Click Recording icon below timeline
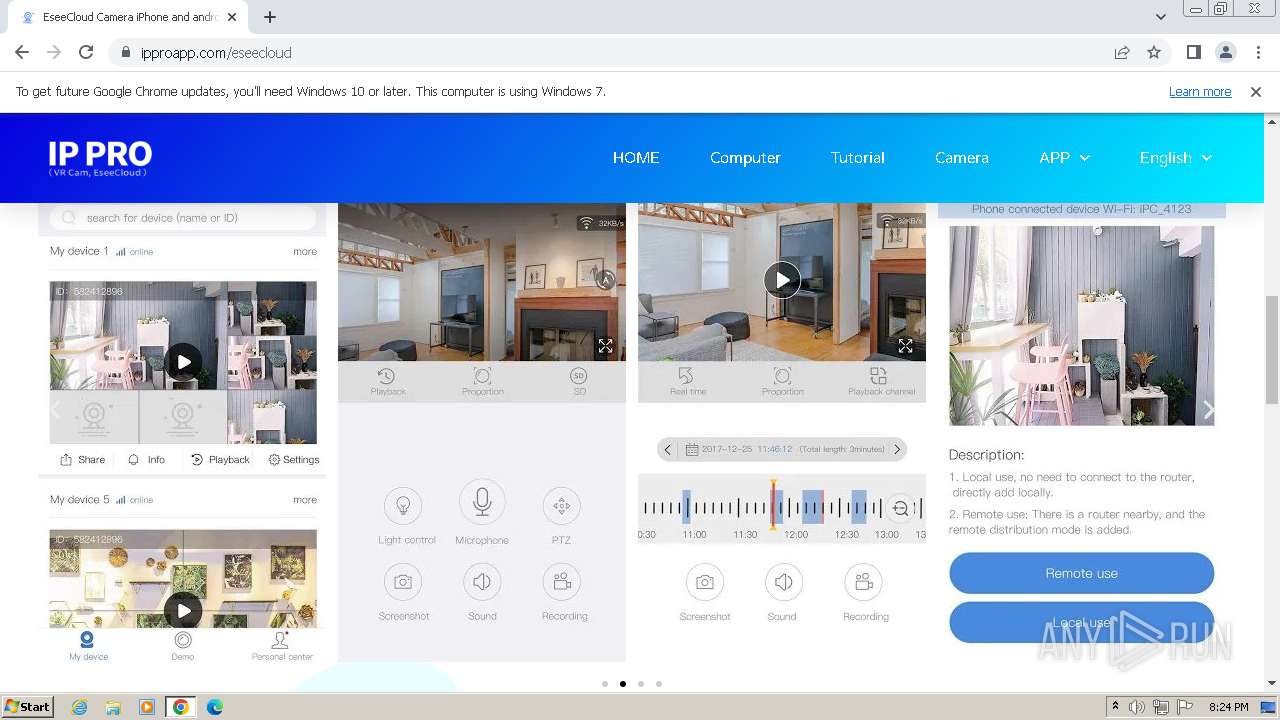The image size is (1280, 720). click(863, 582)
